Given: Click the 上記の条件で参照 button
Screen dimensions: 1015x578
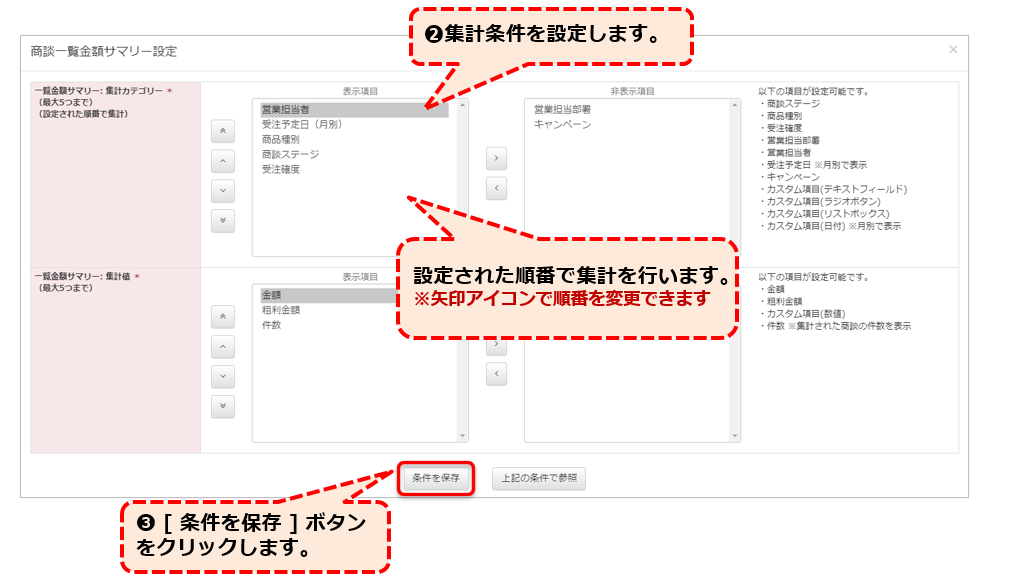Looking at the screenshot, I should 538,479.
